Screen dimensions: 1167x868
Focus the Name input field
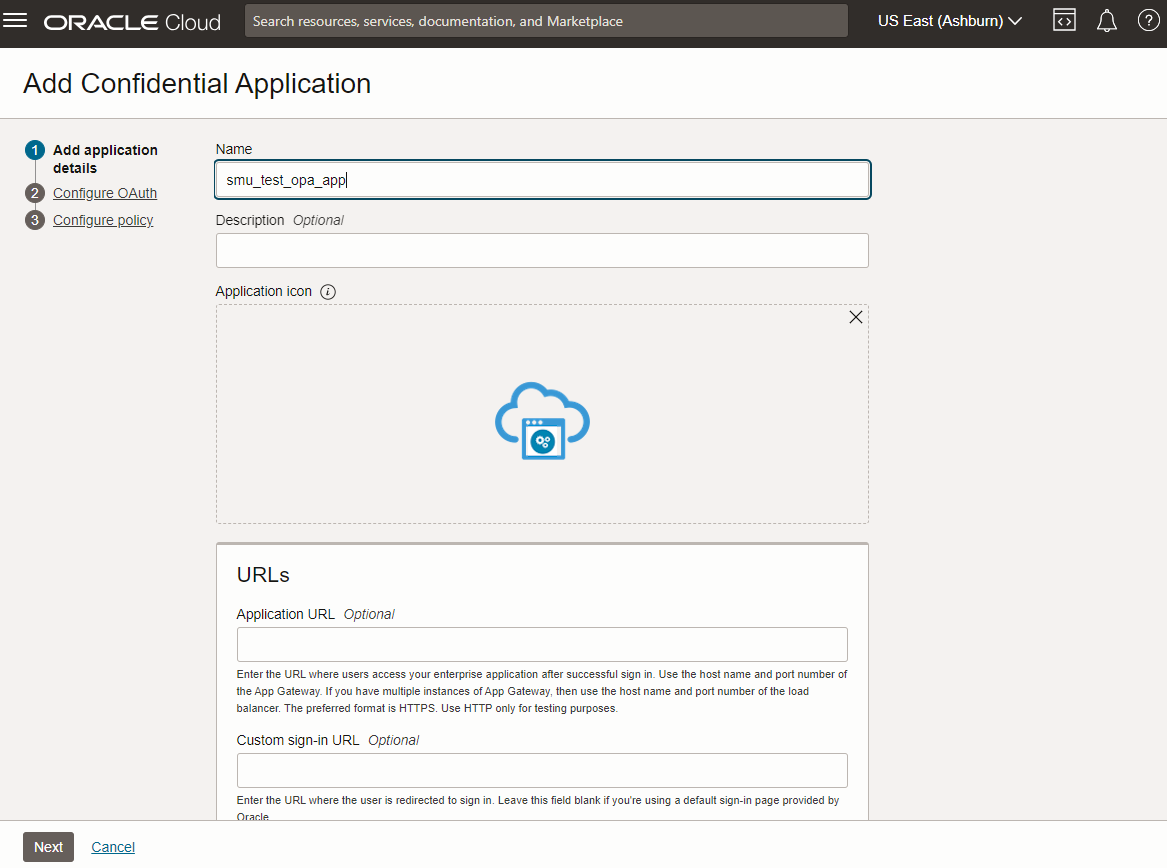[542, 180]
